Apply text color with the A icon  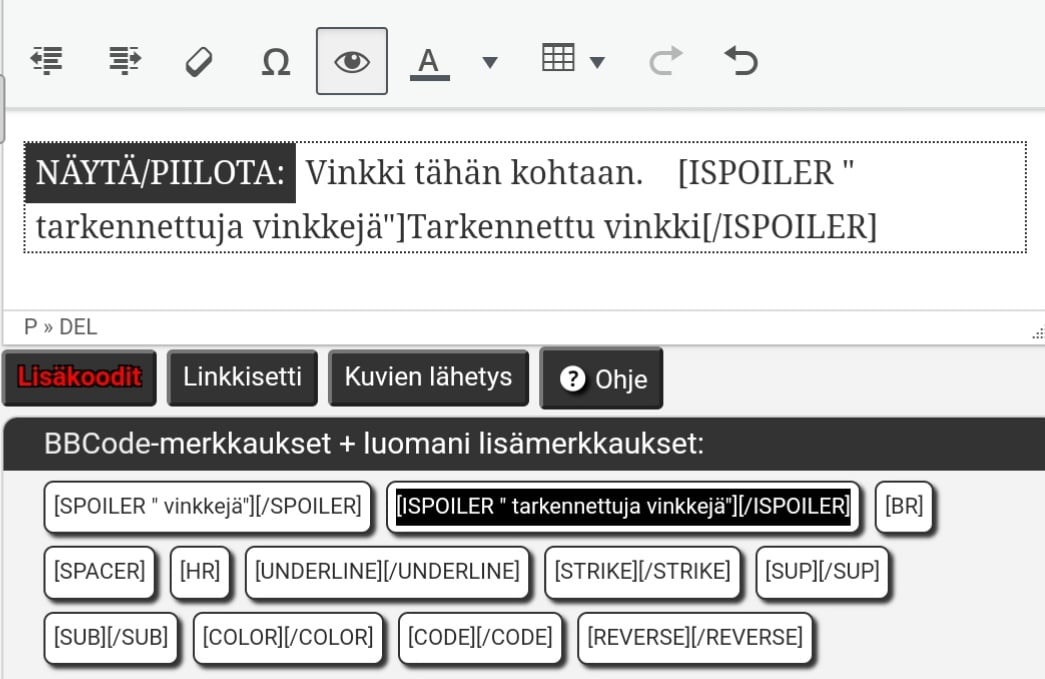point(429,62)
